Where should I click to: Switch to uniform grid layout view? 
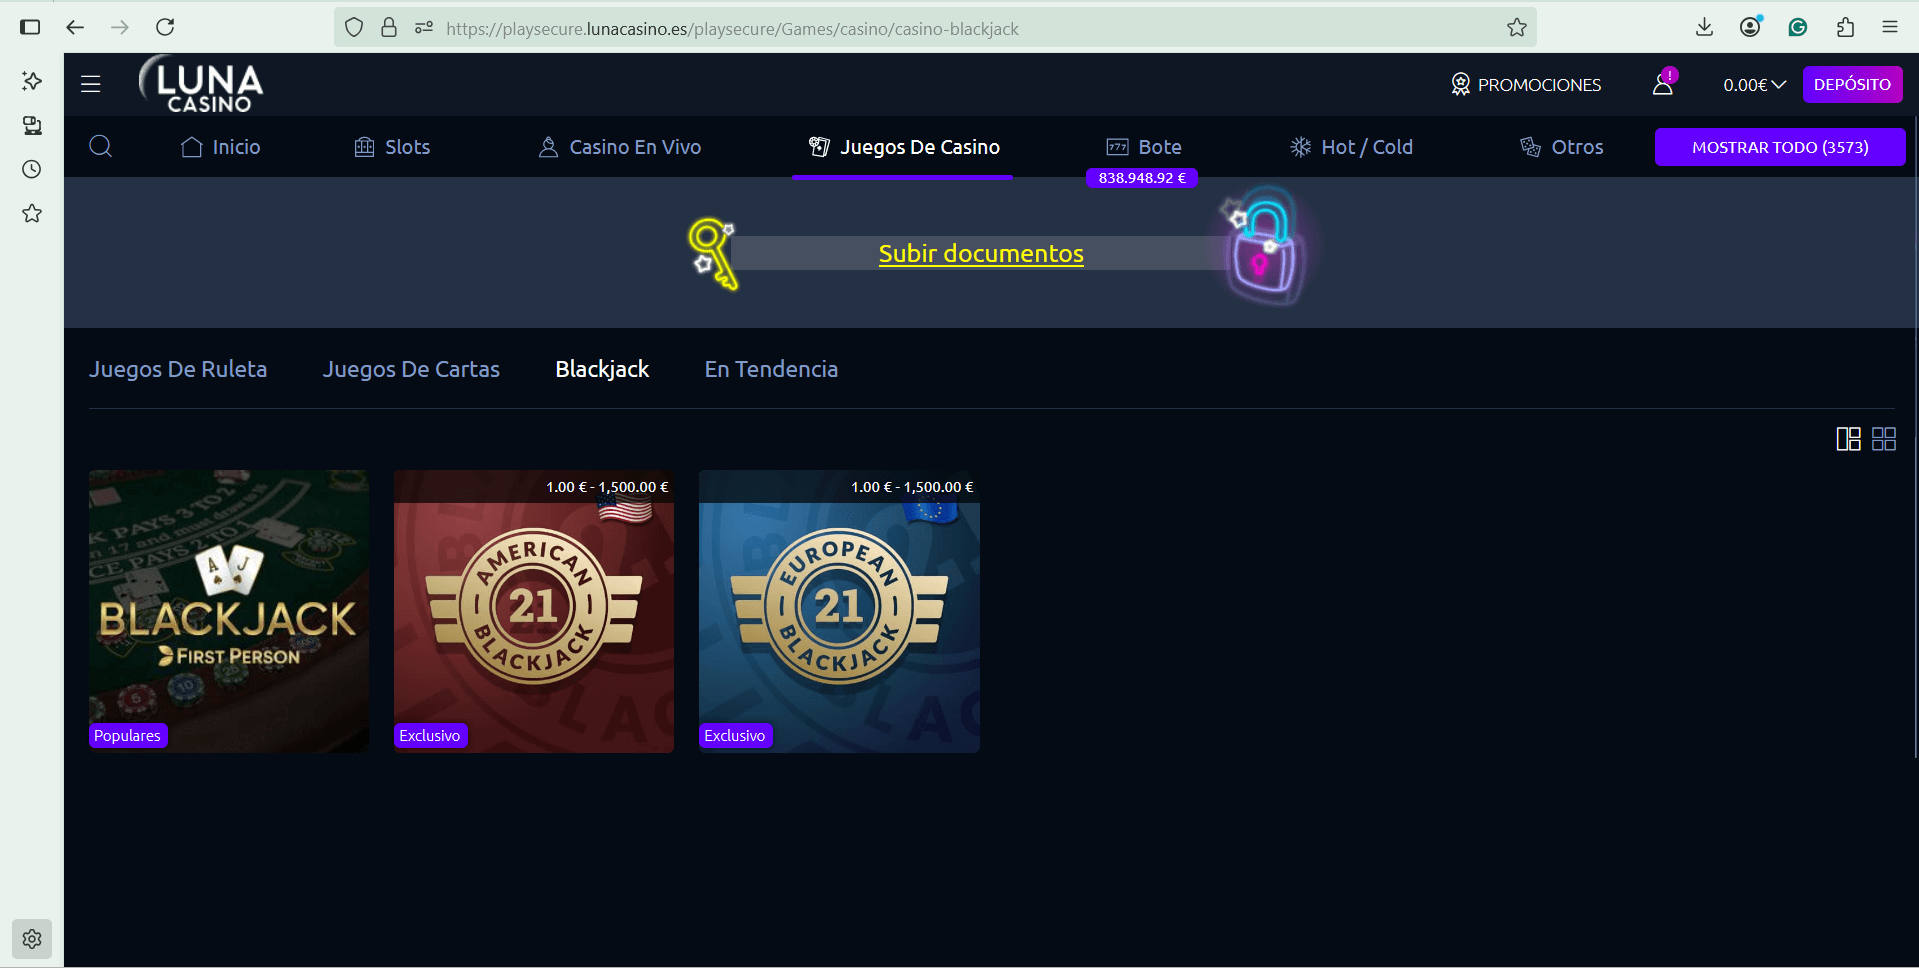tap(1884, 439)
